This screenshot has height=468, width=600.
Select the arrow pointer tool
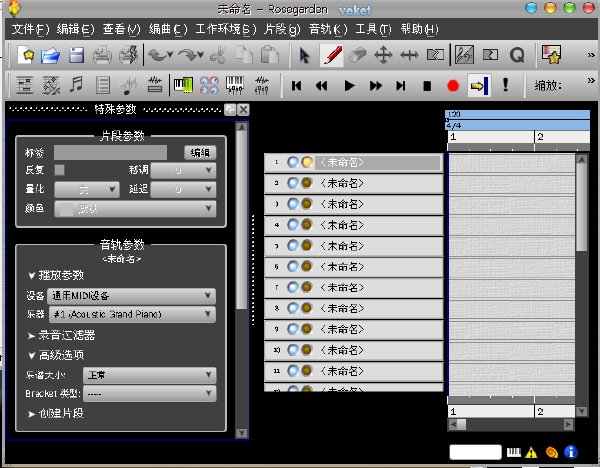[305, 56]
